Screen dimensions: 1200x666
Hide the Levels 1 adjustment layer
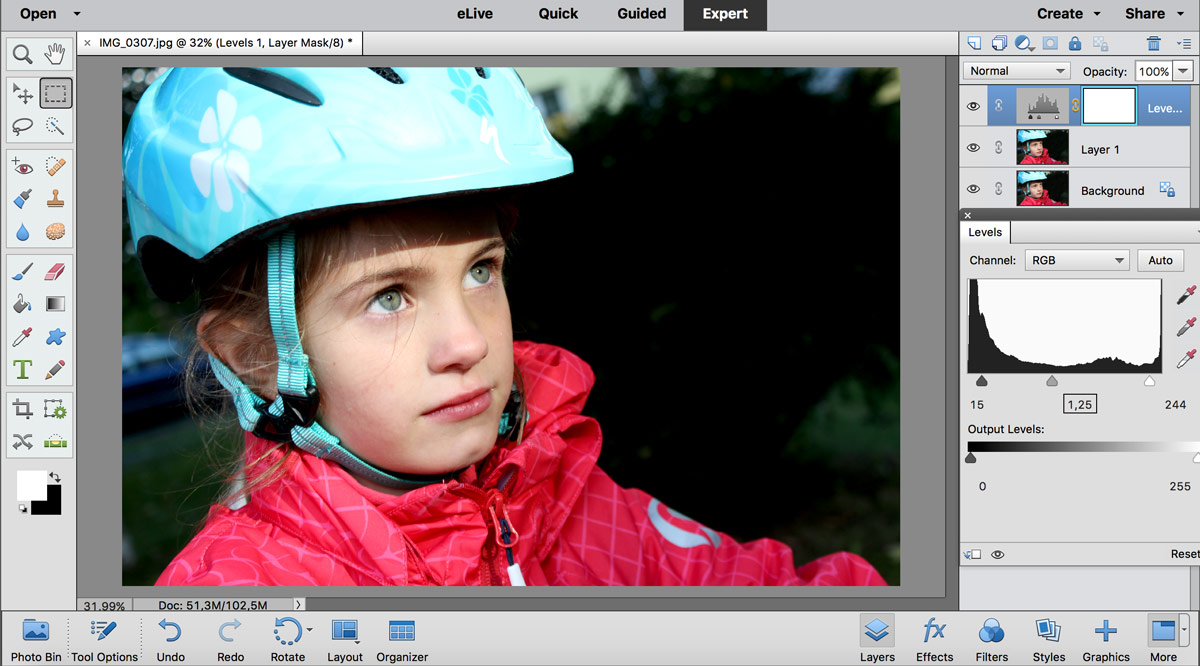coord(973,106)
